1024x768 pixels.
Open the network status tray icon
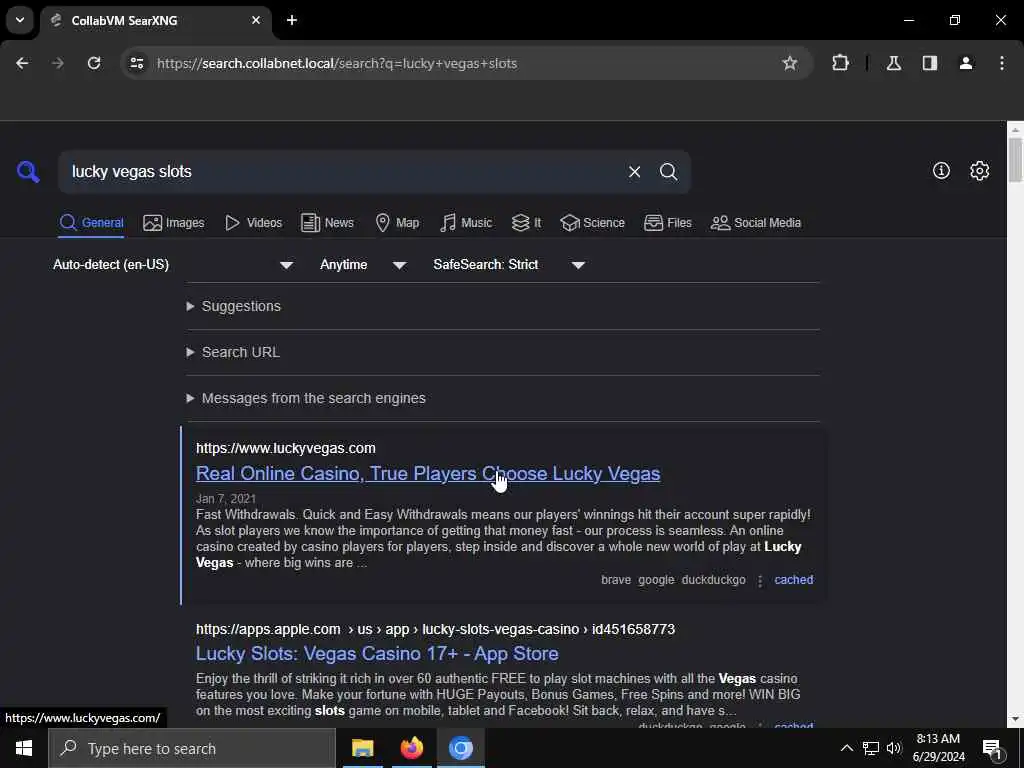coord(871,748)
